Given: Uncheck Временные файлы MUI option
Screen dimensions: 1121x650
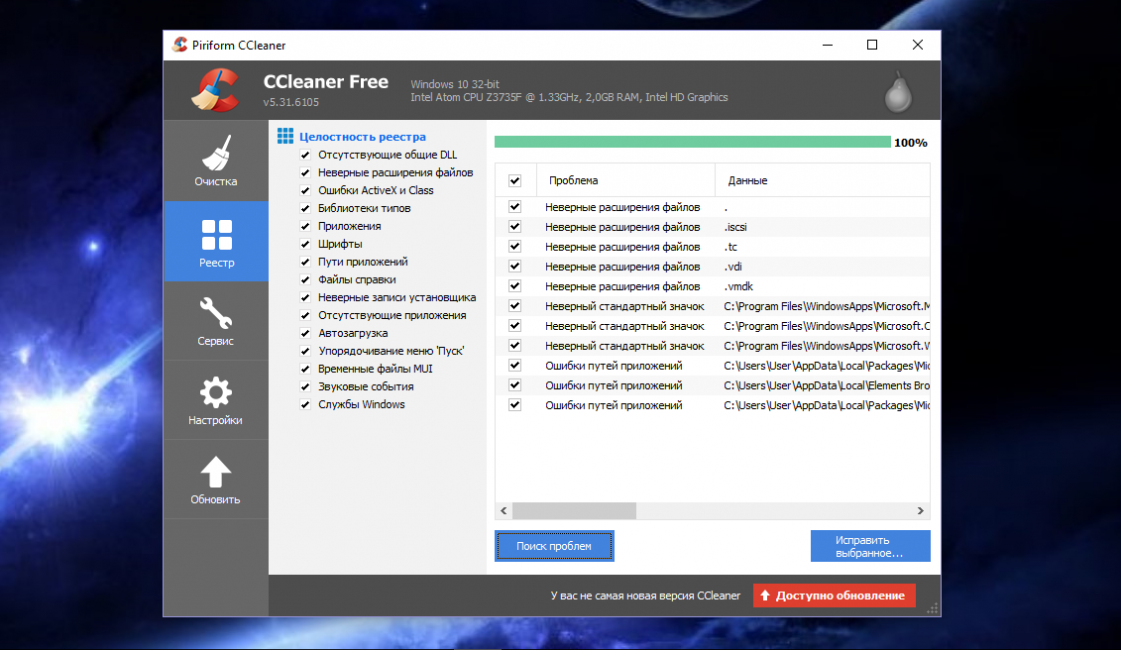Looking at the screenshot, I should tap(305, 369).
